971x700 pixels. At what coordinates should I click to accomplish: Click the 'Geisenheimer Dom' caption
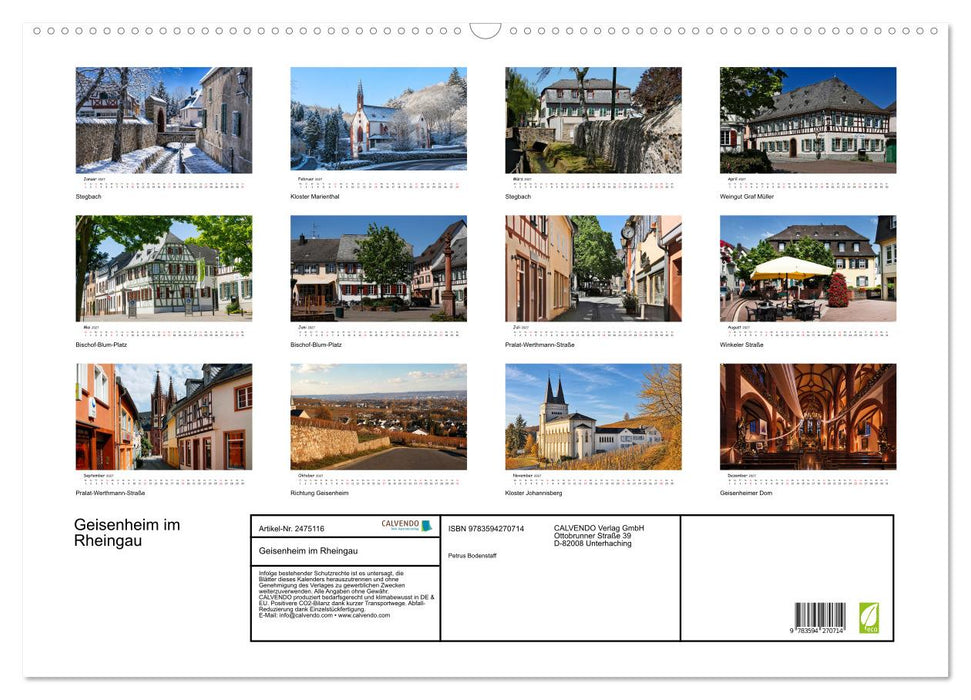[746, 493]
